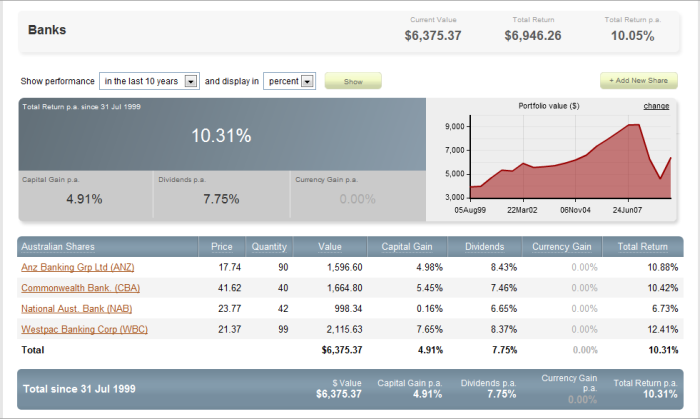Open the performance period dropdown
Screen dimensions: 700x419
click(x=149, y=81)
